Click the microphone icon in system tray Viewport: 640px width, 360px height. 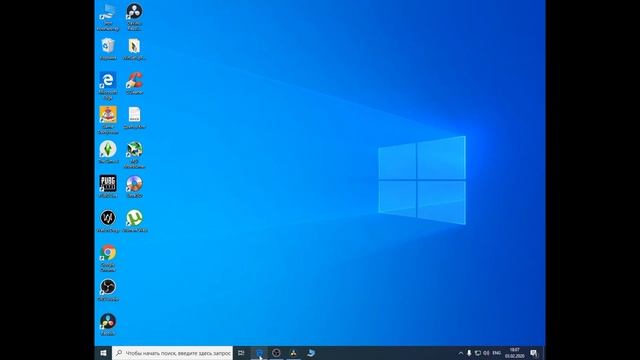[469, 353]
